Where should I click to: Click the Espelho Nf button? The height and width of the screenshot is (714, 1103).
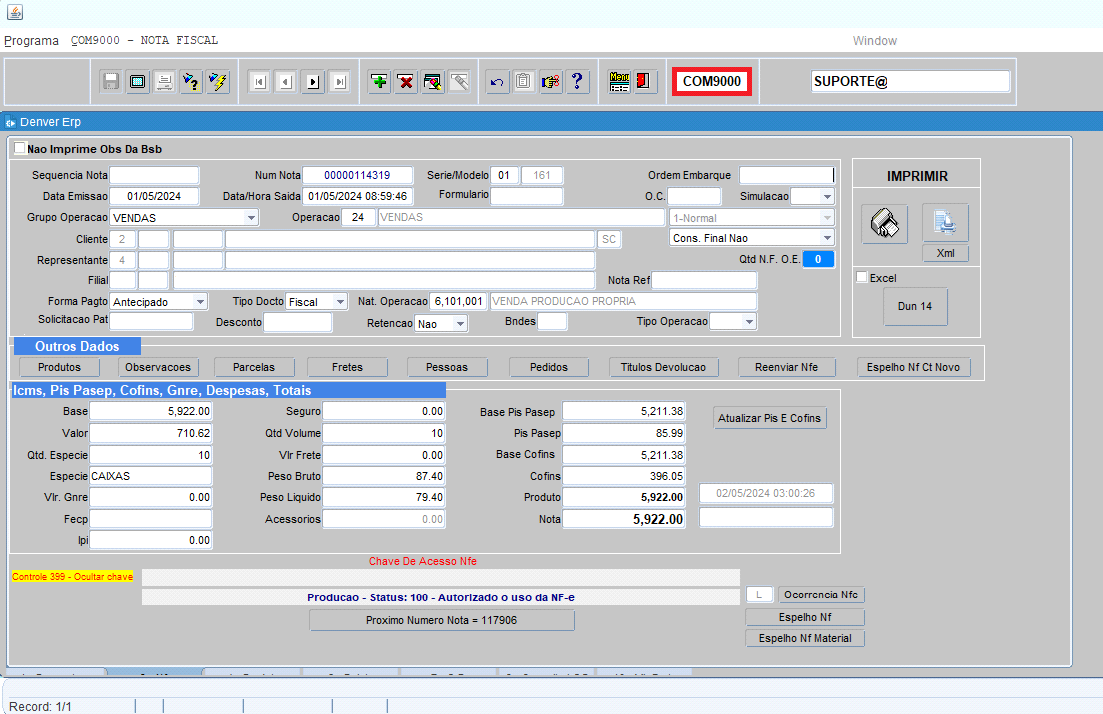point(805,617)
